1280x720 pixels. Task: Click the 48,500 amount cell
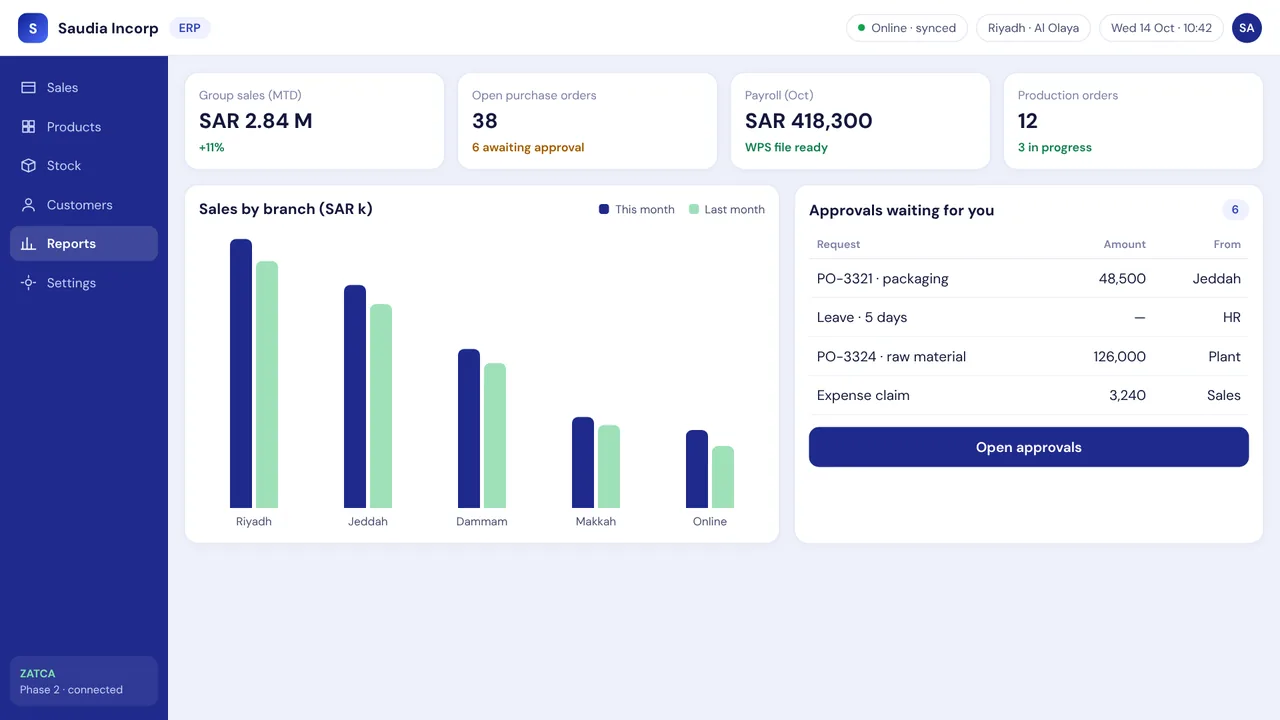click(1122, 279)
